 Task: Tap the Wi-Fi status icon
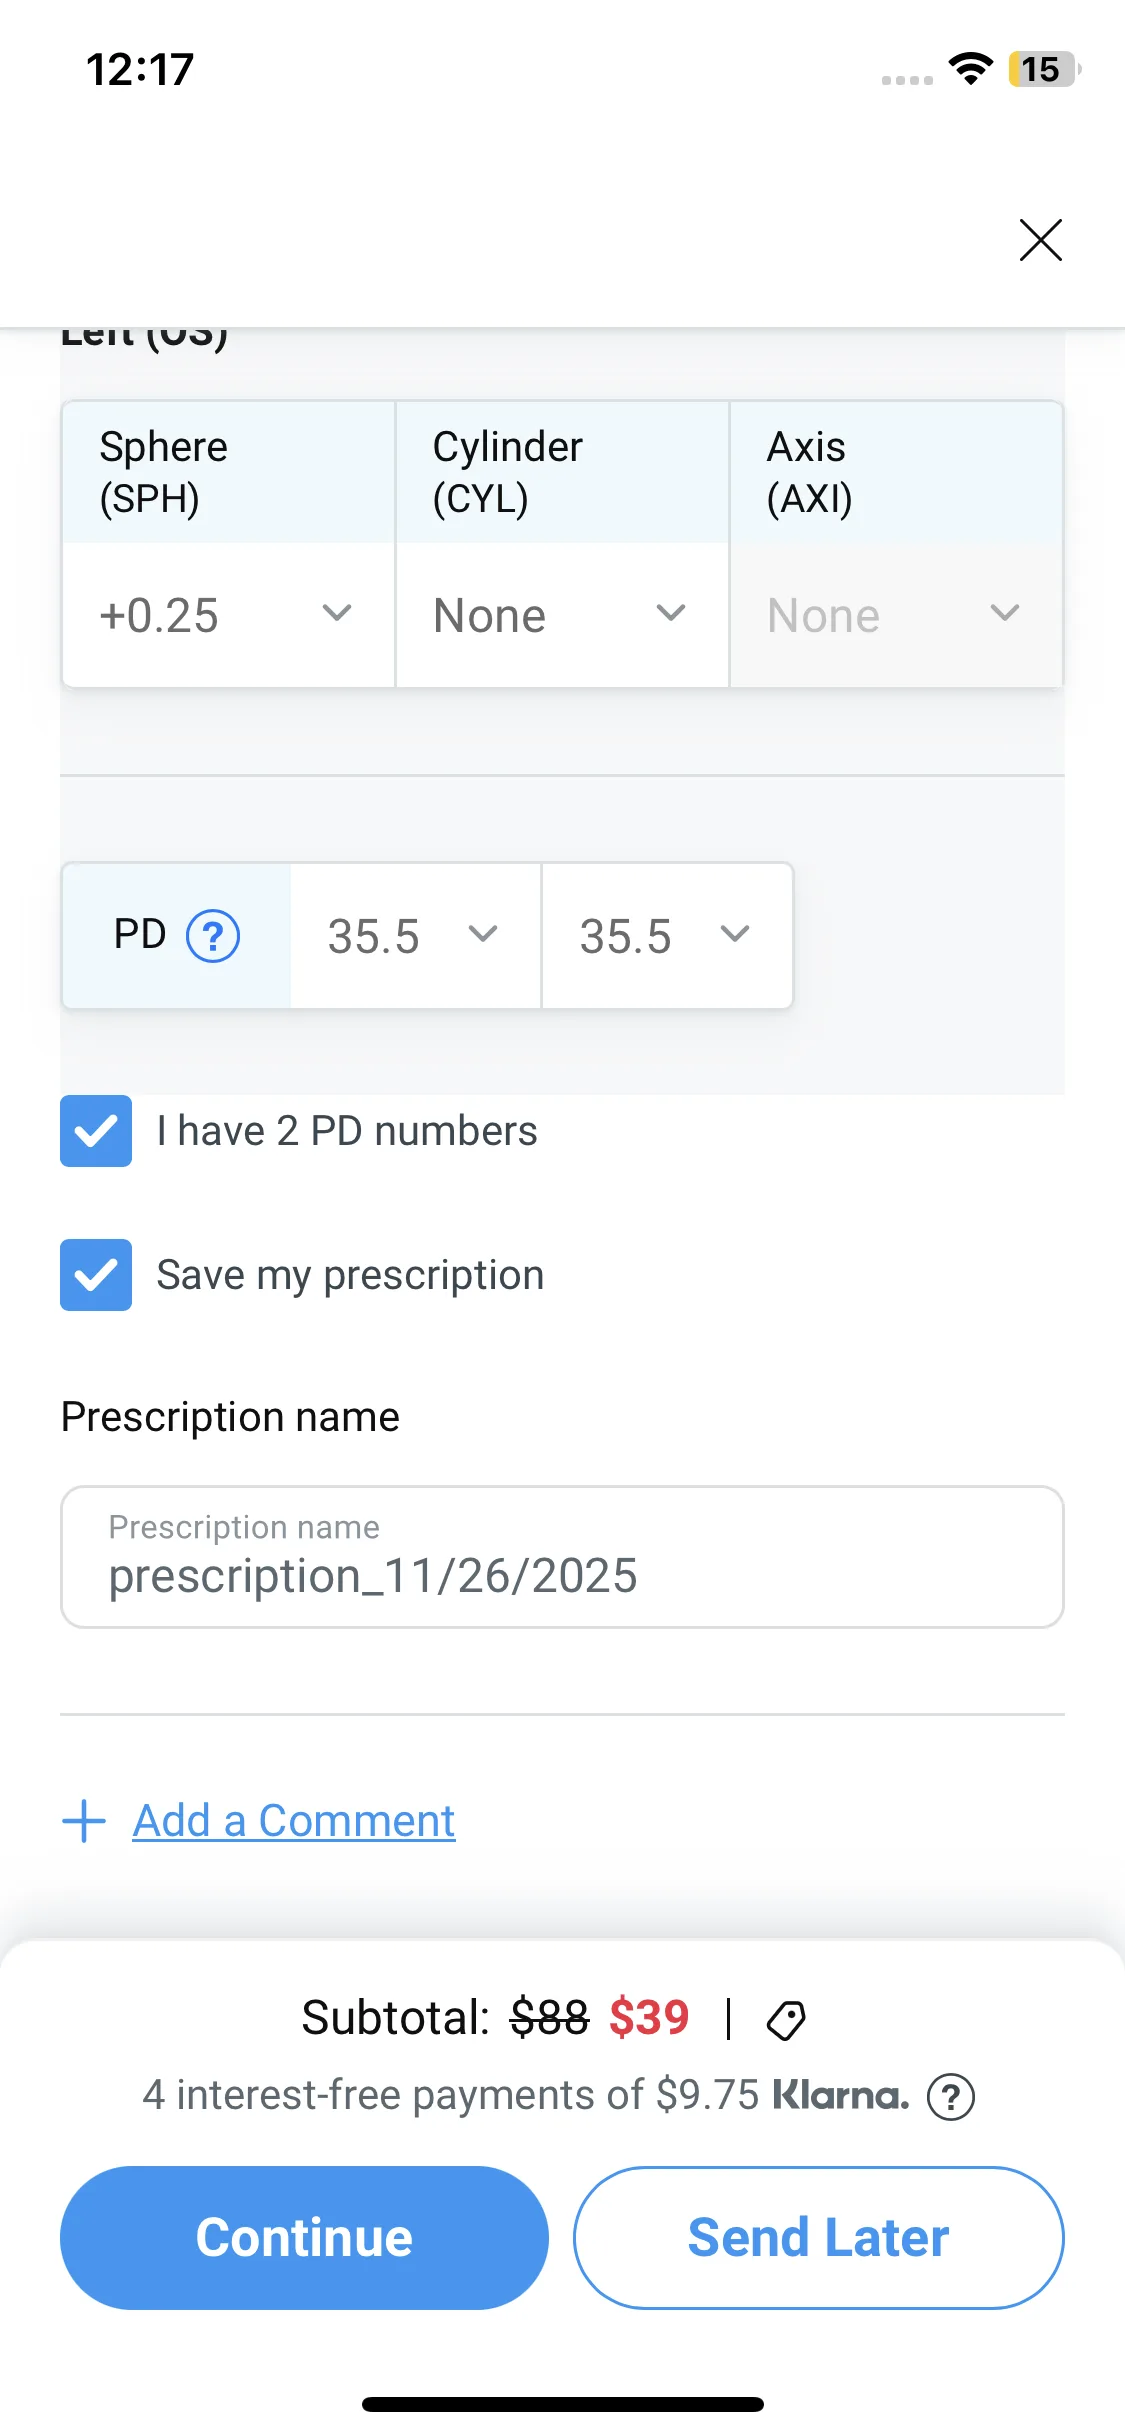click(970, 69)
